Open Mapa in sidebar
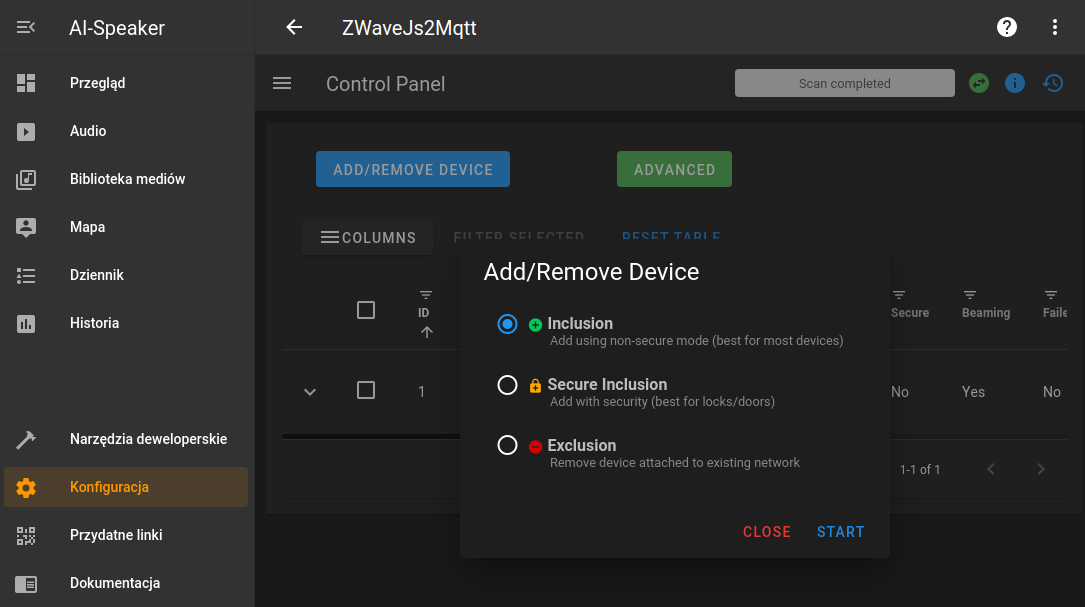The width and height of the screenshot is (1085, 607). coord(127,227)
